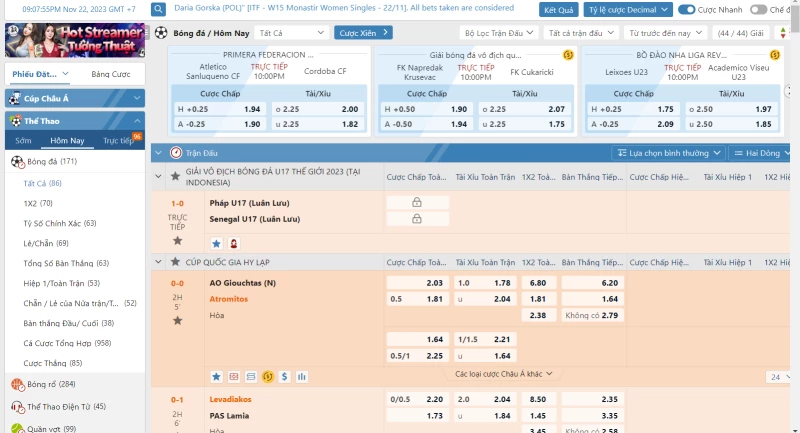
Task: Click the basketball icon beside Bóng rổ
Action: coord(17,385)
